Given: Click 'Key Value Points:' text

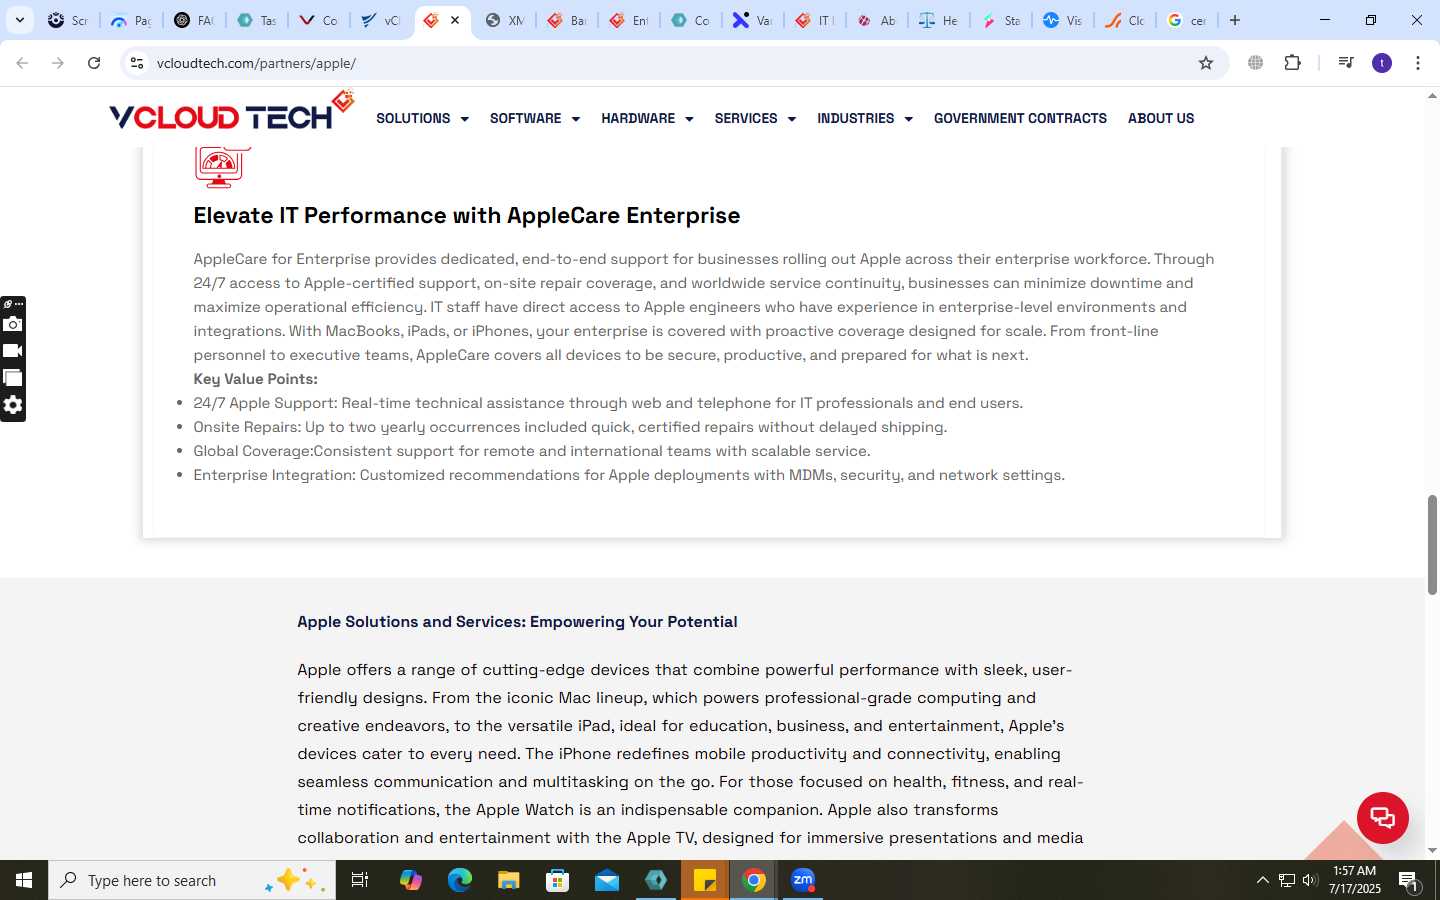Looking at the screenshot, I should (255, 379).
